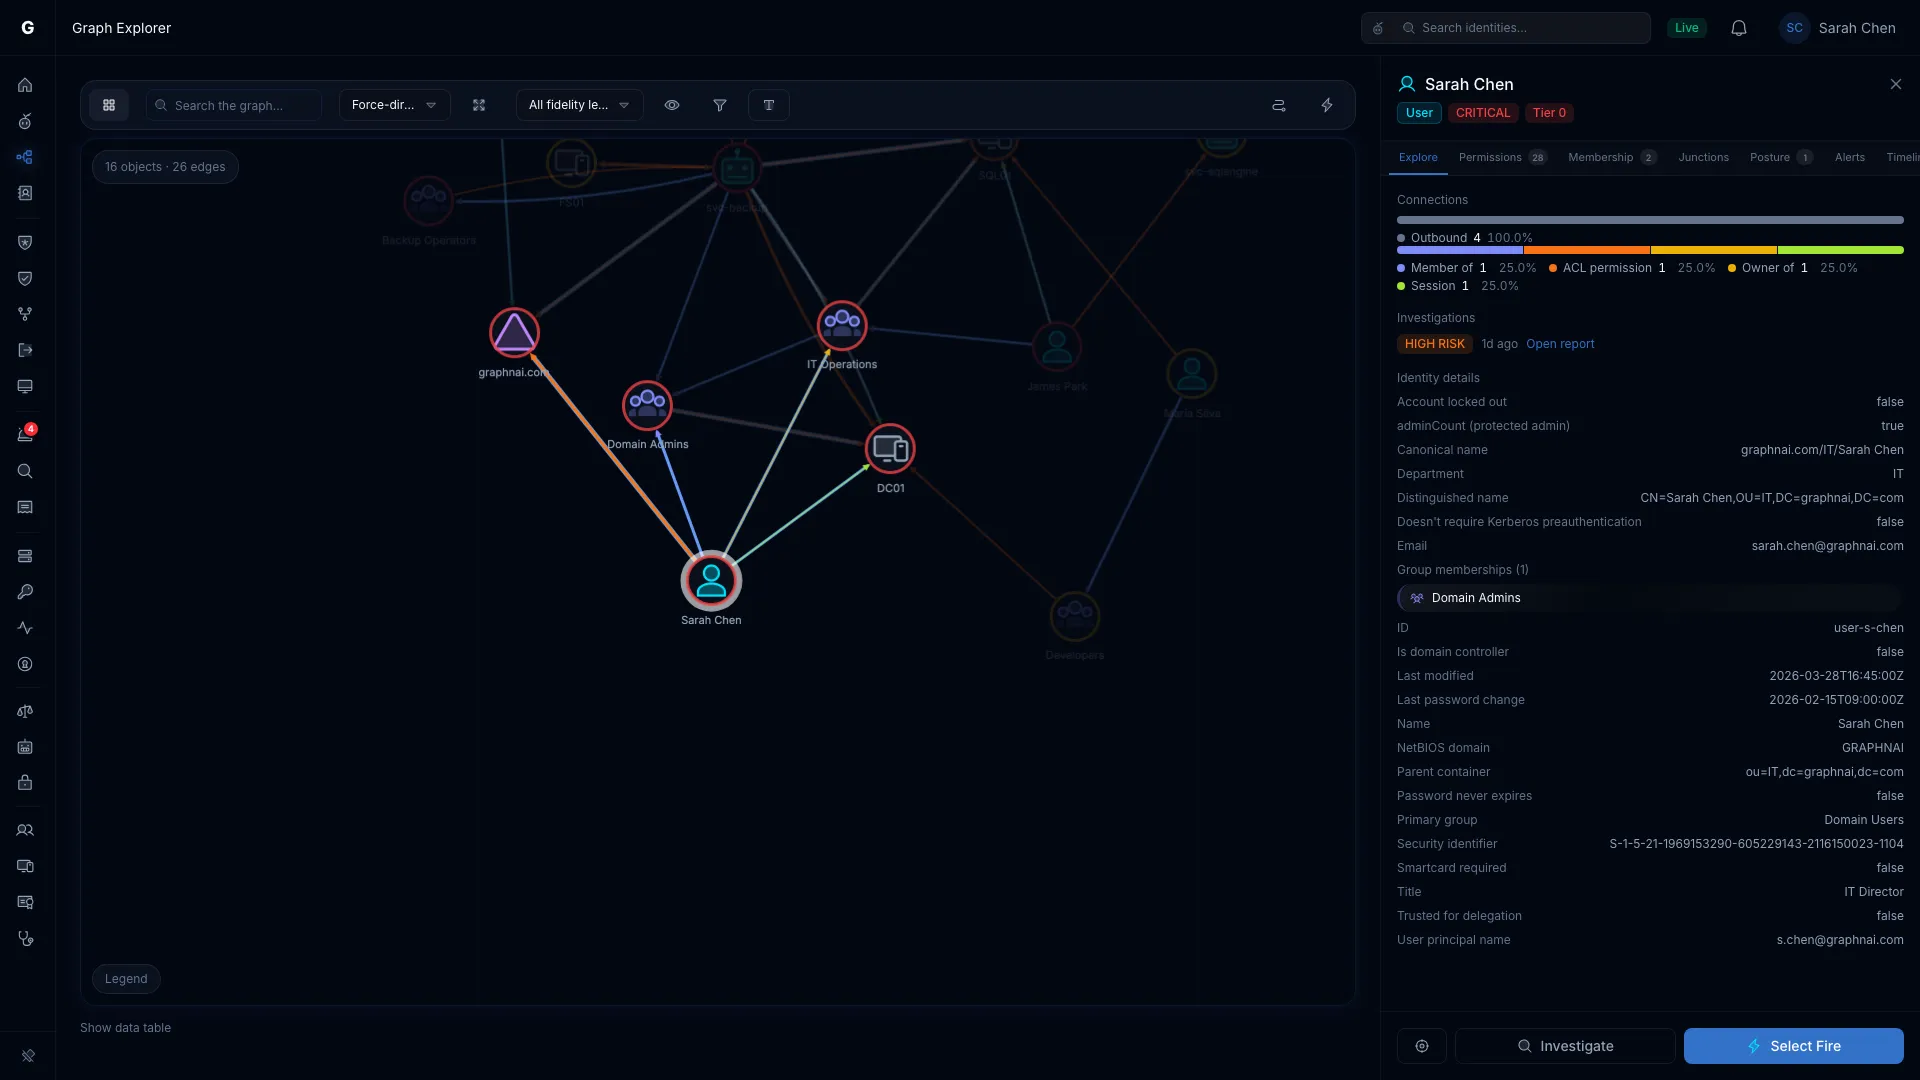The image size is (1920, 1080).
Task: Click the Tier 0 tag
Action: click(x=1549, y=113)
